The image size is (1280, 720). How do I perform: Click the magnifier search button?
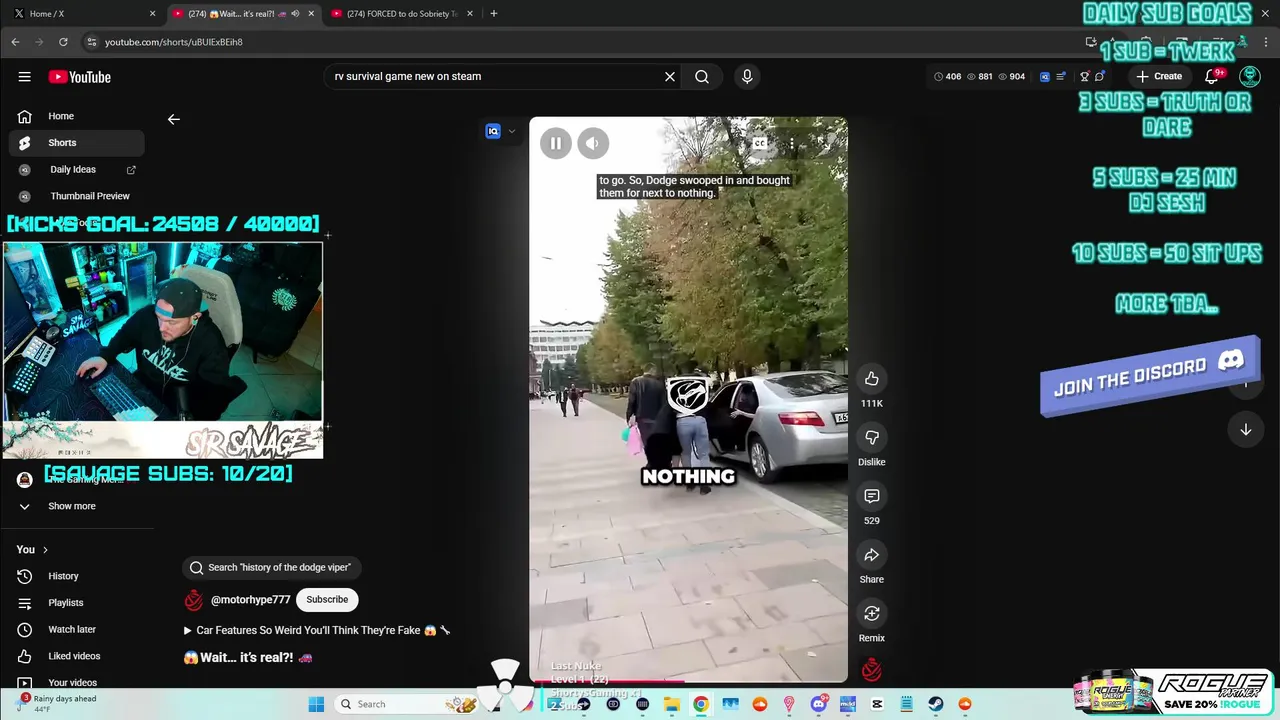pyautogui.click(x=702, y=76)
